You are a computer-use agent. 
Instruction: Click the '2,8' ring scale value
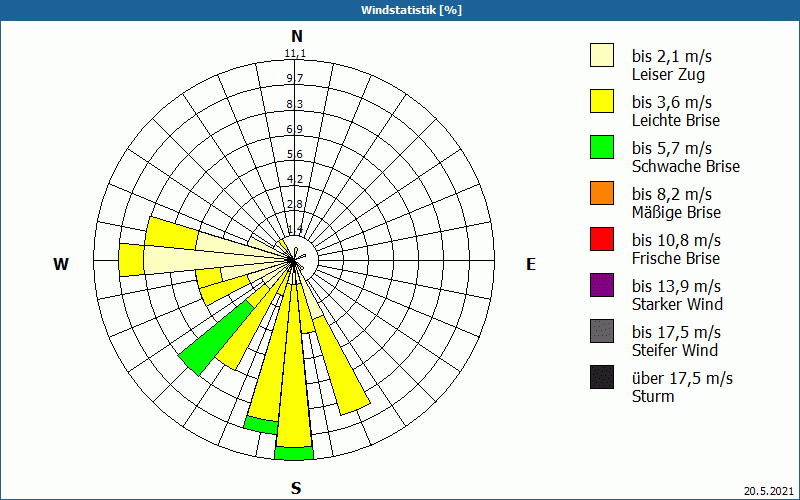click(295, 205)
